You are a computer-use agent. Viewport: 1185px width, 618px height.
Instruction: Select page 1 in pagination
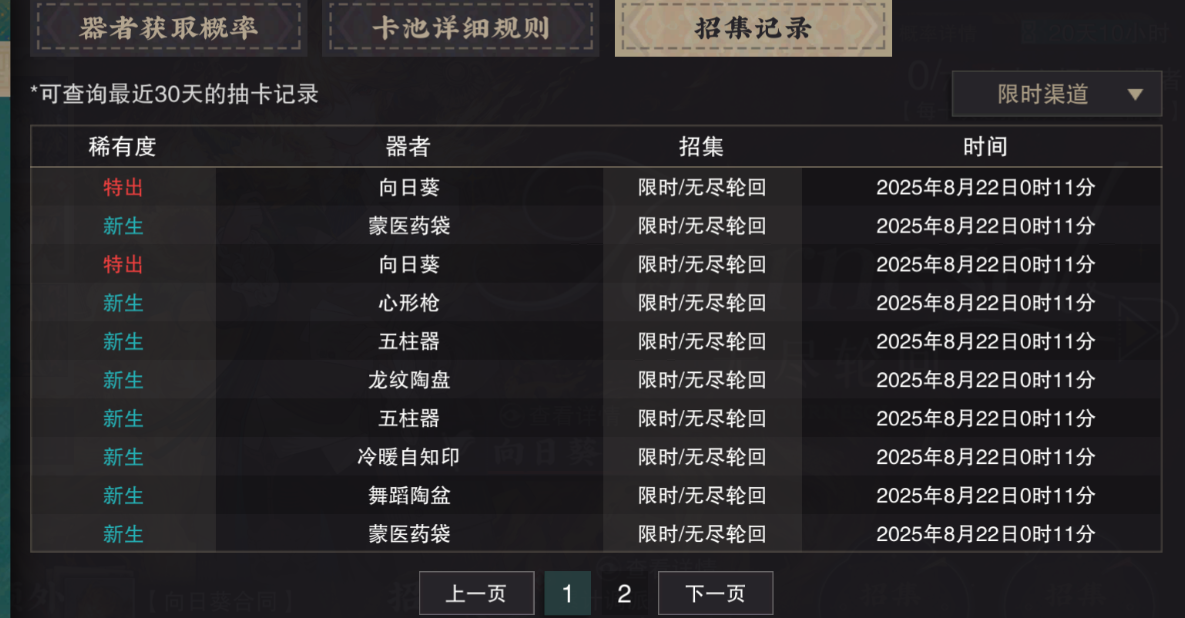pyautogui.click(x=568, y=593)
